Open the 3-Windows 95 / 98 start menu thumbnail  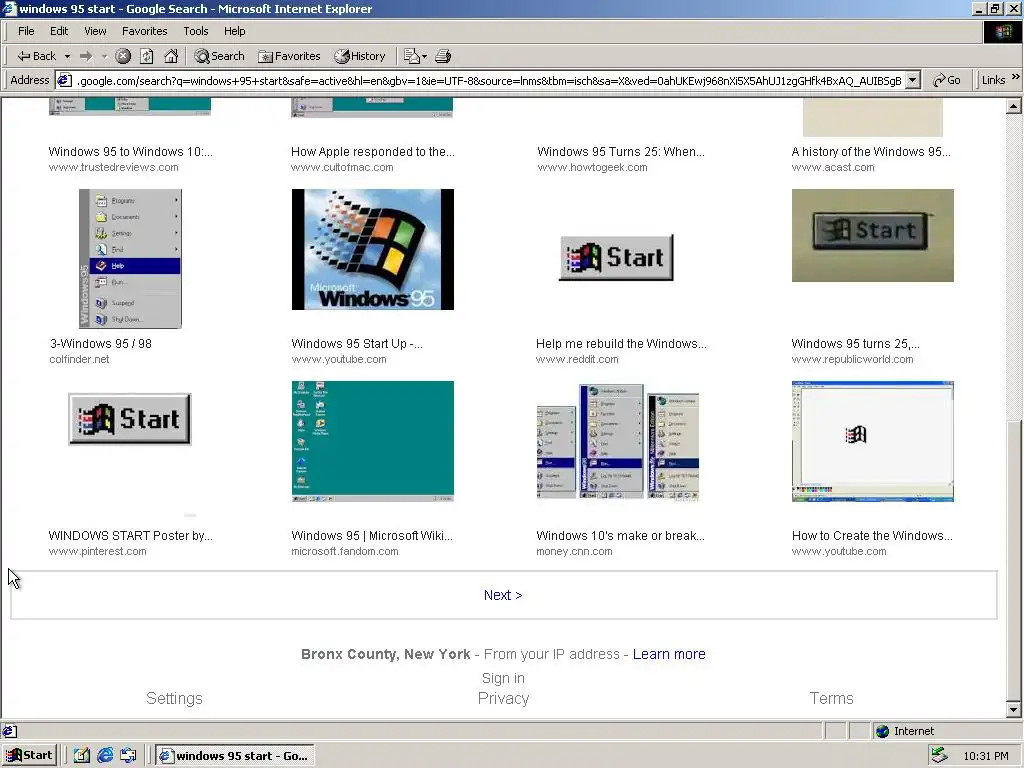click(130, 259)
